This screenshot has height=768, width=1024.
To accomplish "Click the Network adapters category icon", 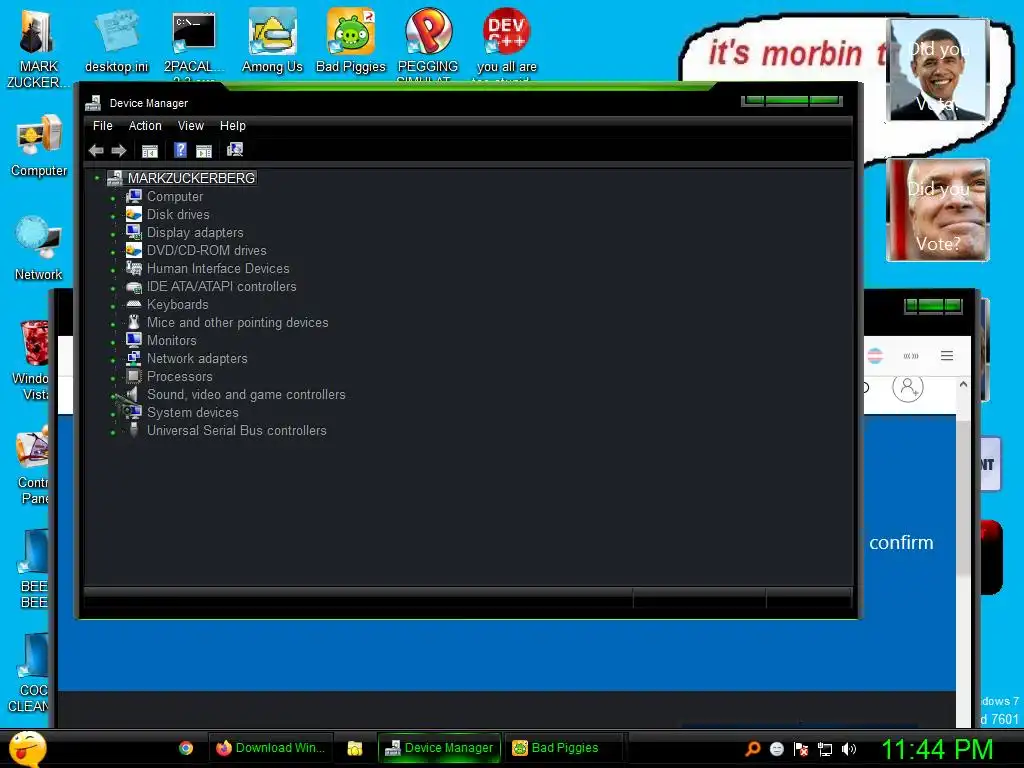I will tap(134, 358).
